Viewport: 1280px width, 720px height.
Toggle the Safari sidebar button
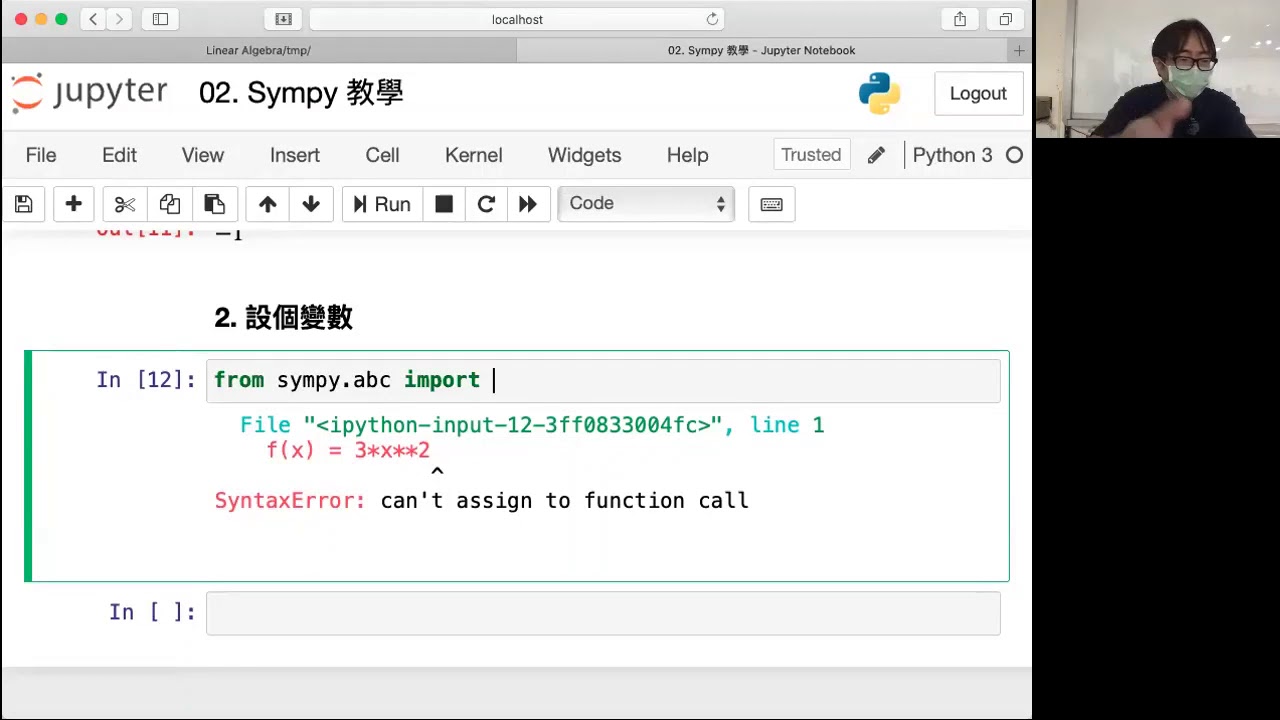(x=160, y=19)
